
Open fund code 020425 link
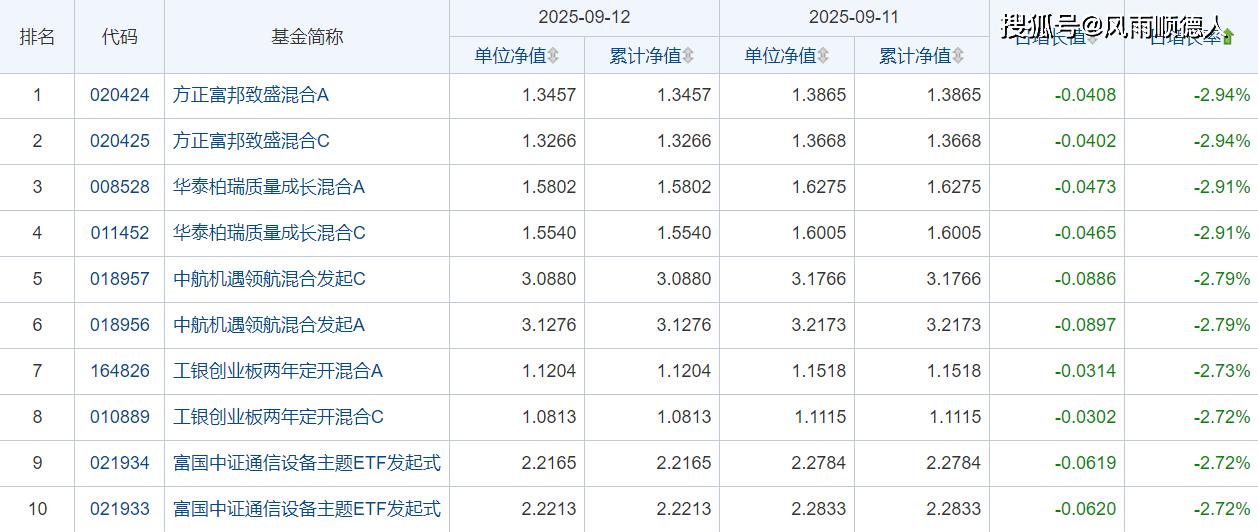[120, 142]
